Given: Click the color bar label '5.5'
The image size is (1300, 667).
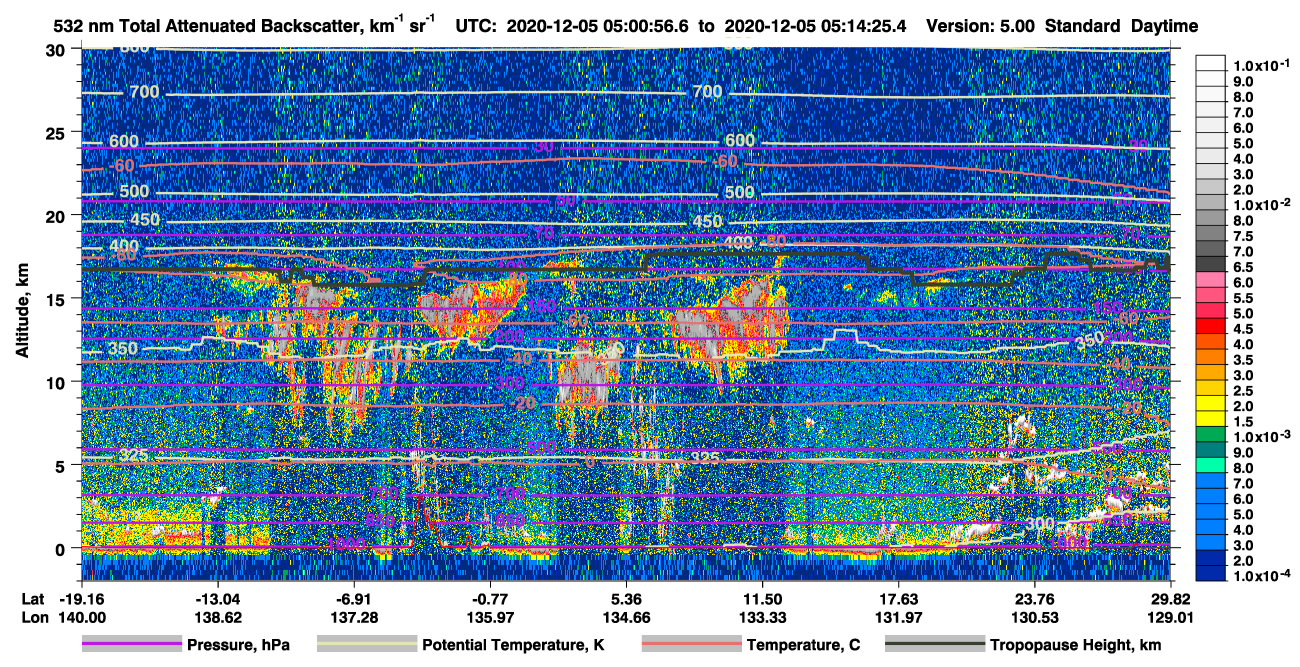Looking at the screenshot, I should [1243, 298].
